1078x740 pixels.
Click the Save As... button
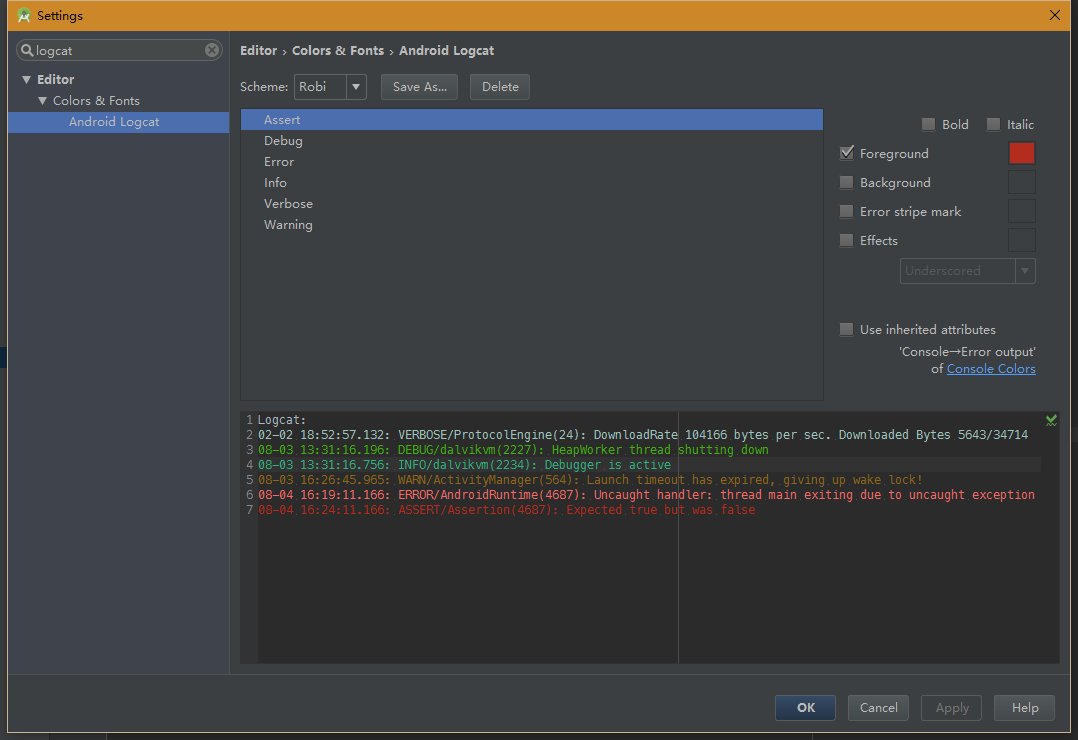[x=419, y=87]
